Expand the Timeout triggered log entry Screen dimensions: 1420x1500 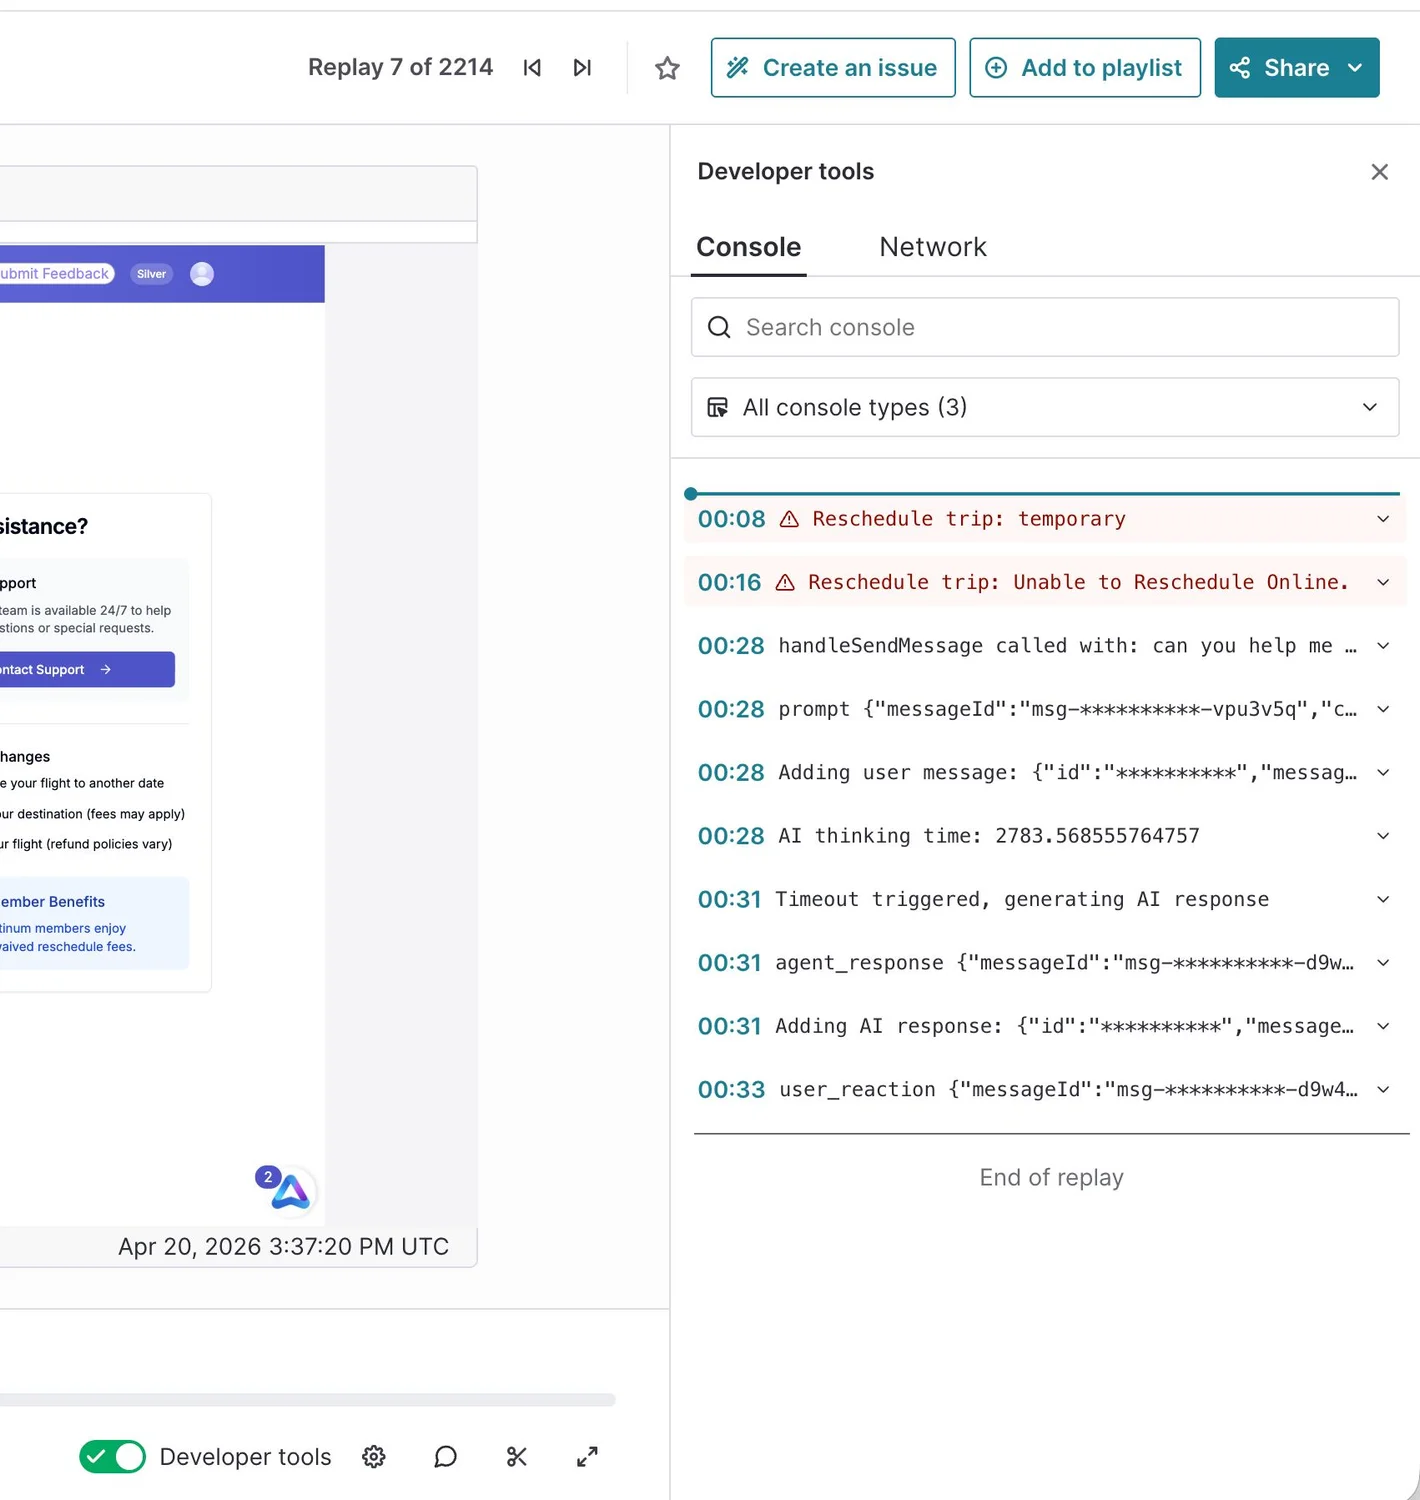coord(1383,899)
